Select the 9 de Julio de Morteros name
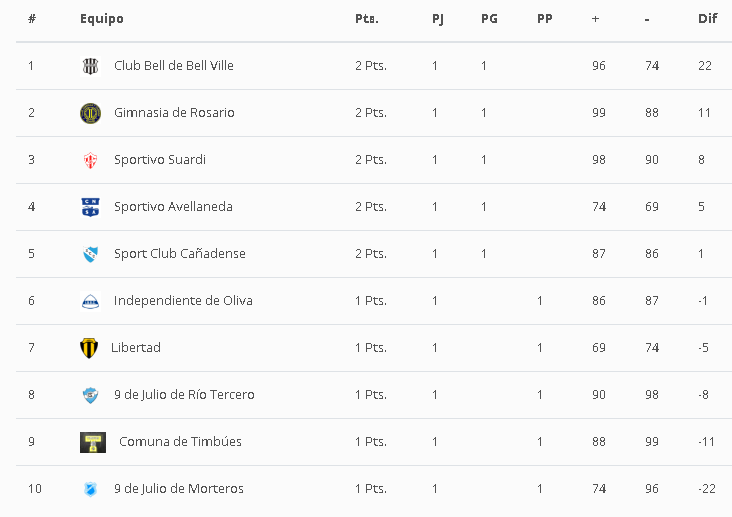732x517 pixels. click(x=178, y=489)
